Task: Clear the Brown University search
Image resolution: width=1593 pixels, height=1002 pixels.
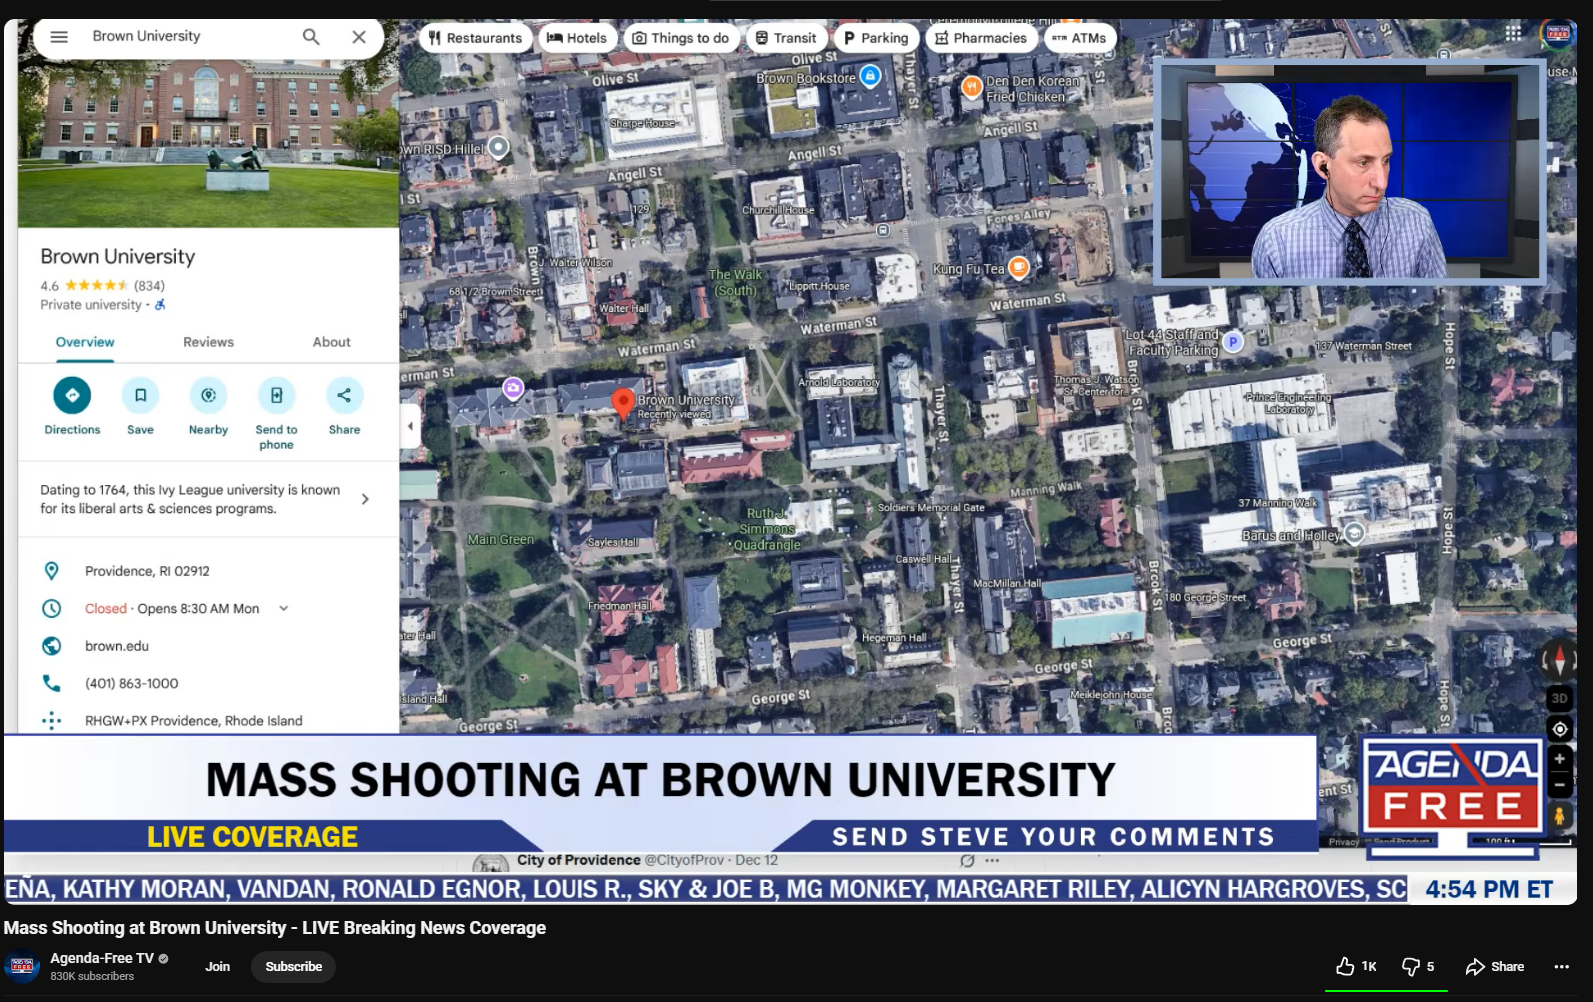Action: click(359, 37)
